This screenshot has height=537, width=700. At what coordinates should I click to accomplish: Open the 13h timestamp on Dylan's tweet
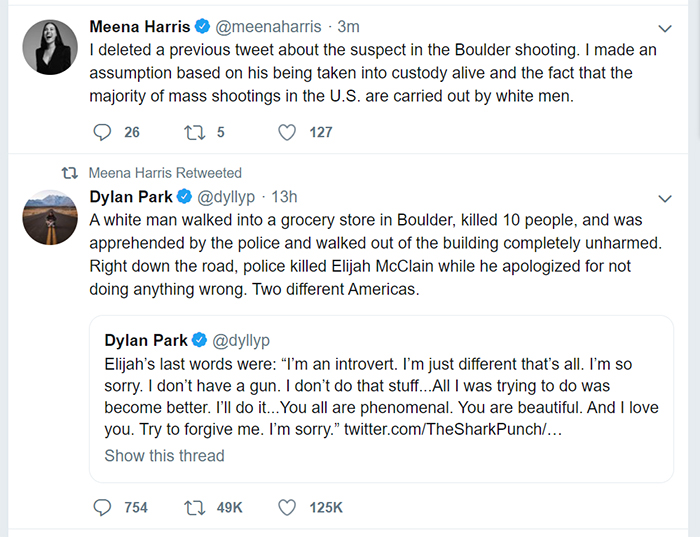(284, 196)
